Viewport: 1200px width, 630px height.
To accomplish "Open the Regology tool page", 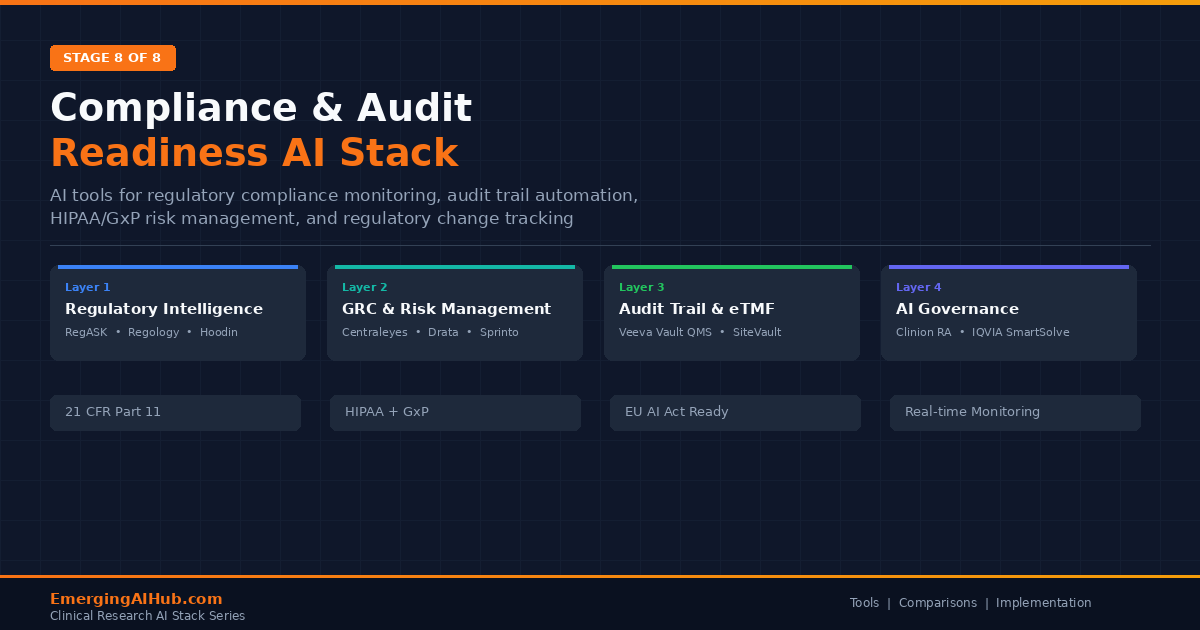I will tap(153, 332).
